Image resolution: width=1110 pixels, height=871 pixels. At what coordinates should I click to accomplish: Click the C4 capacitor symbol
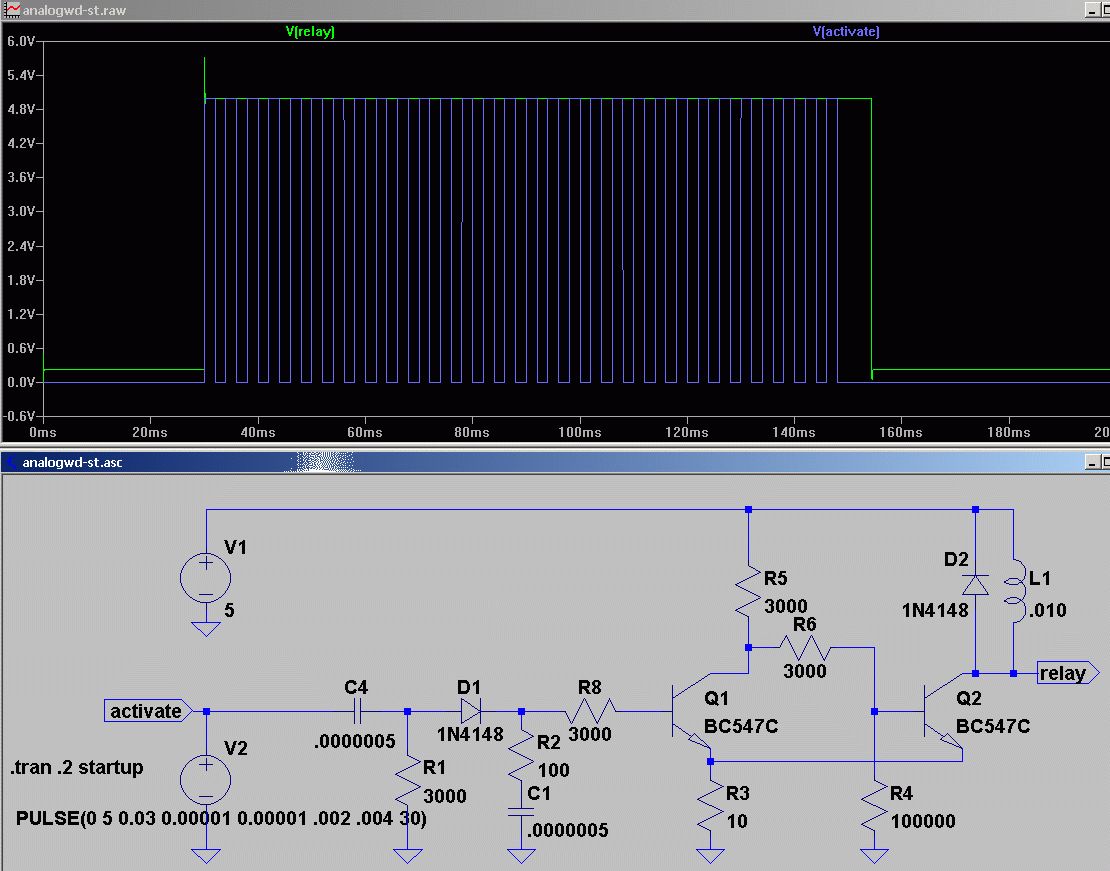pos(357,711)
